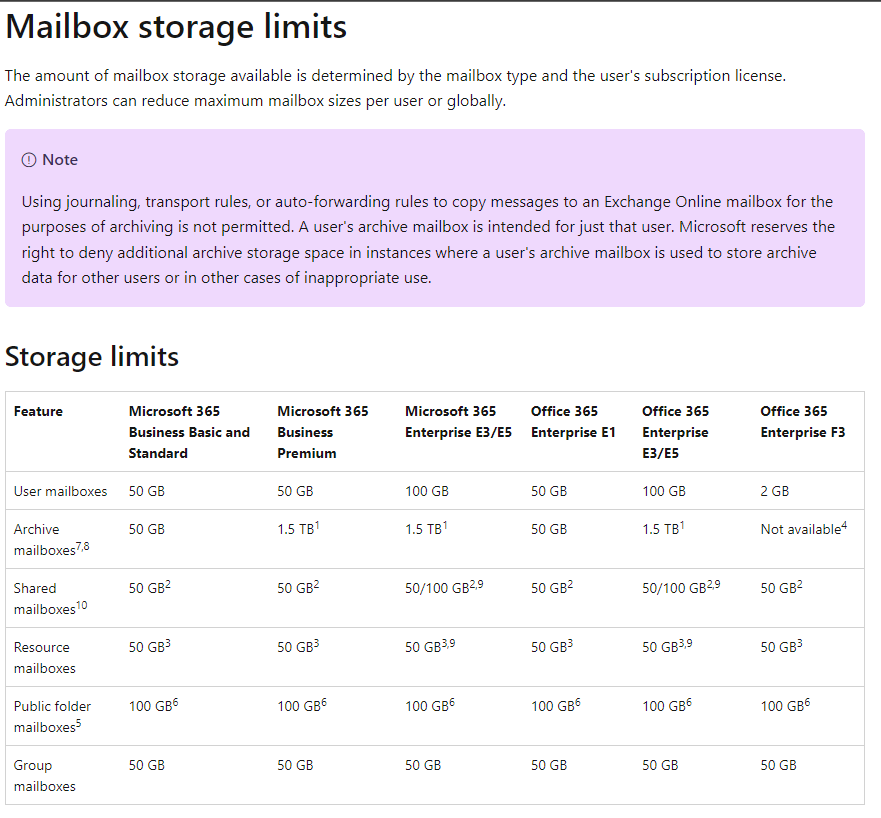Click the Storage limits section heading

click(92, 356)
